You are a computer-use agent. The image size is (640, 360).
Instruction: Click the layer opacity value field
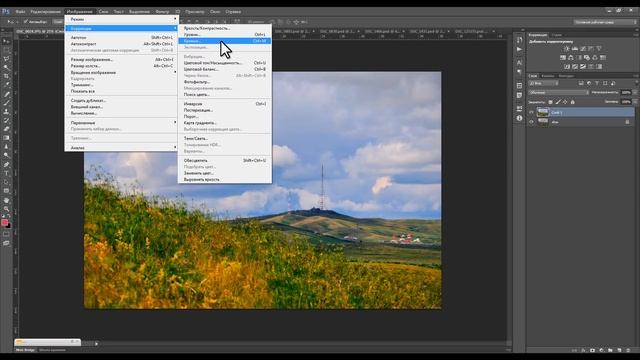[626, 93]
